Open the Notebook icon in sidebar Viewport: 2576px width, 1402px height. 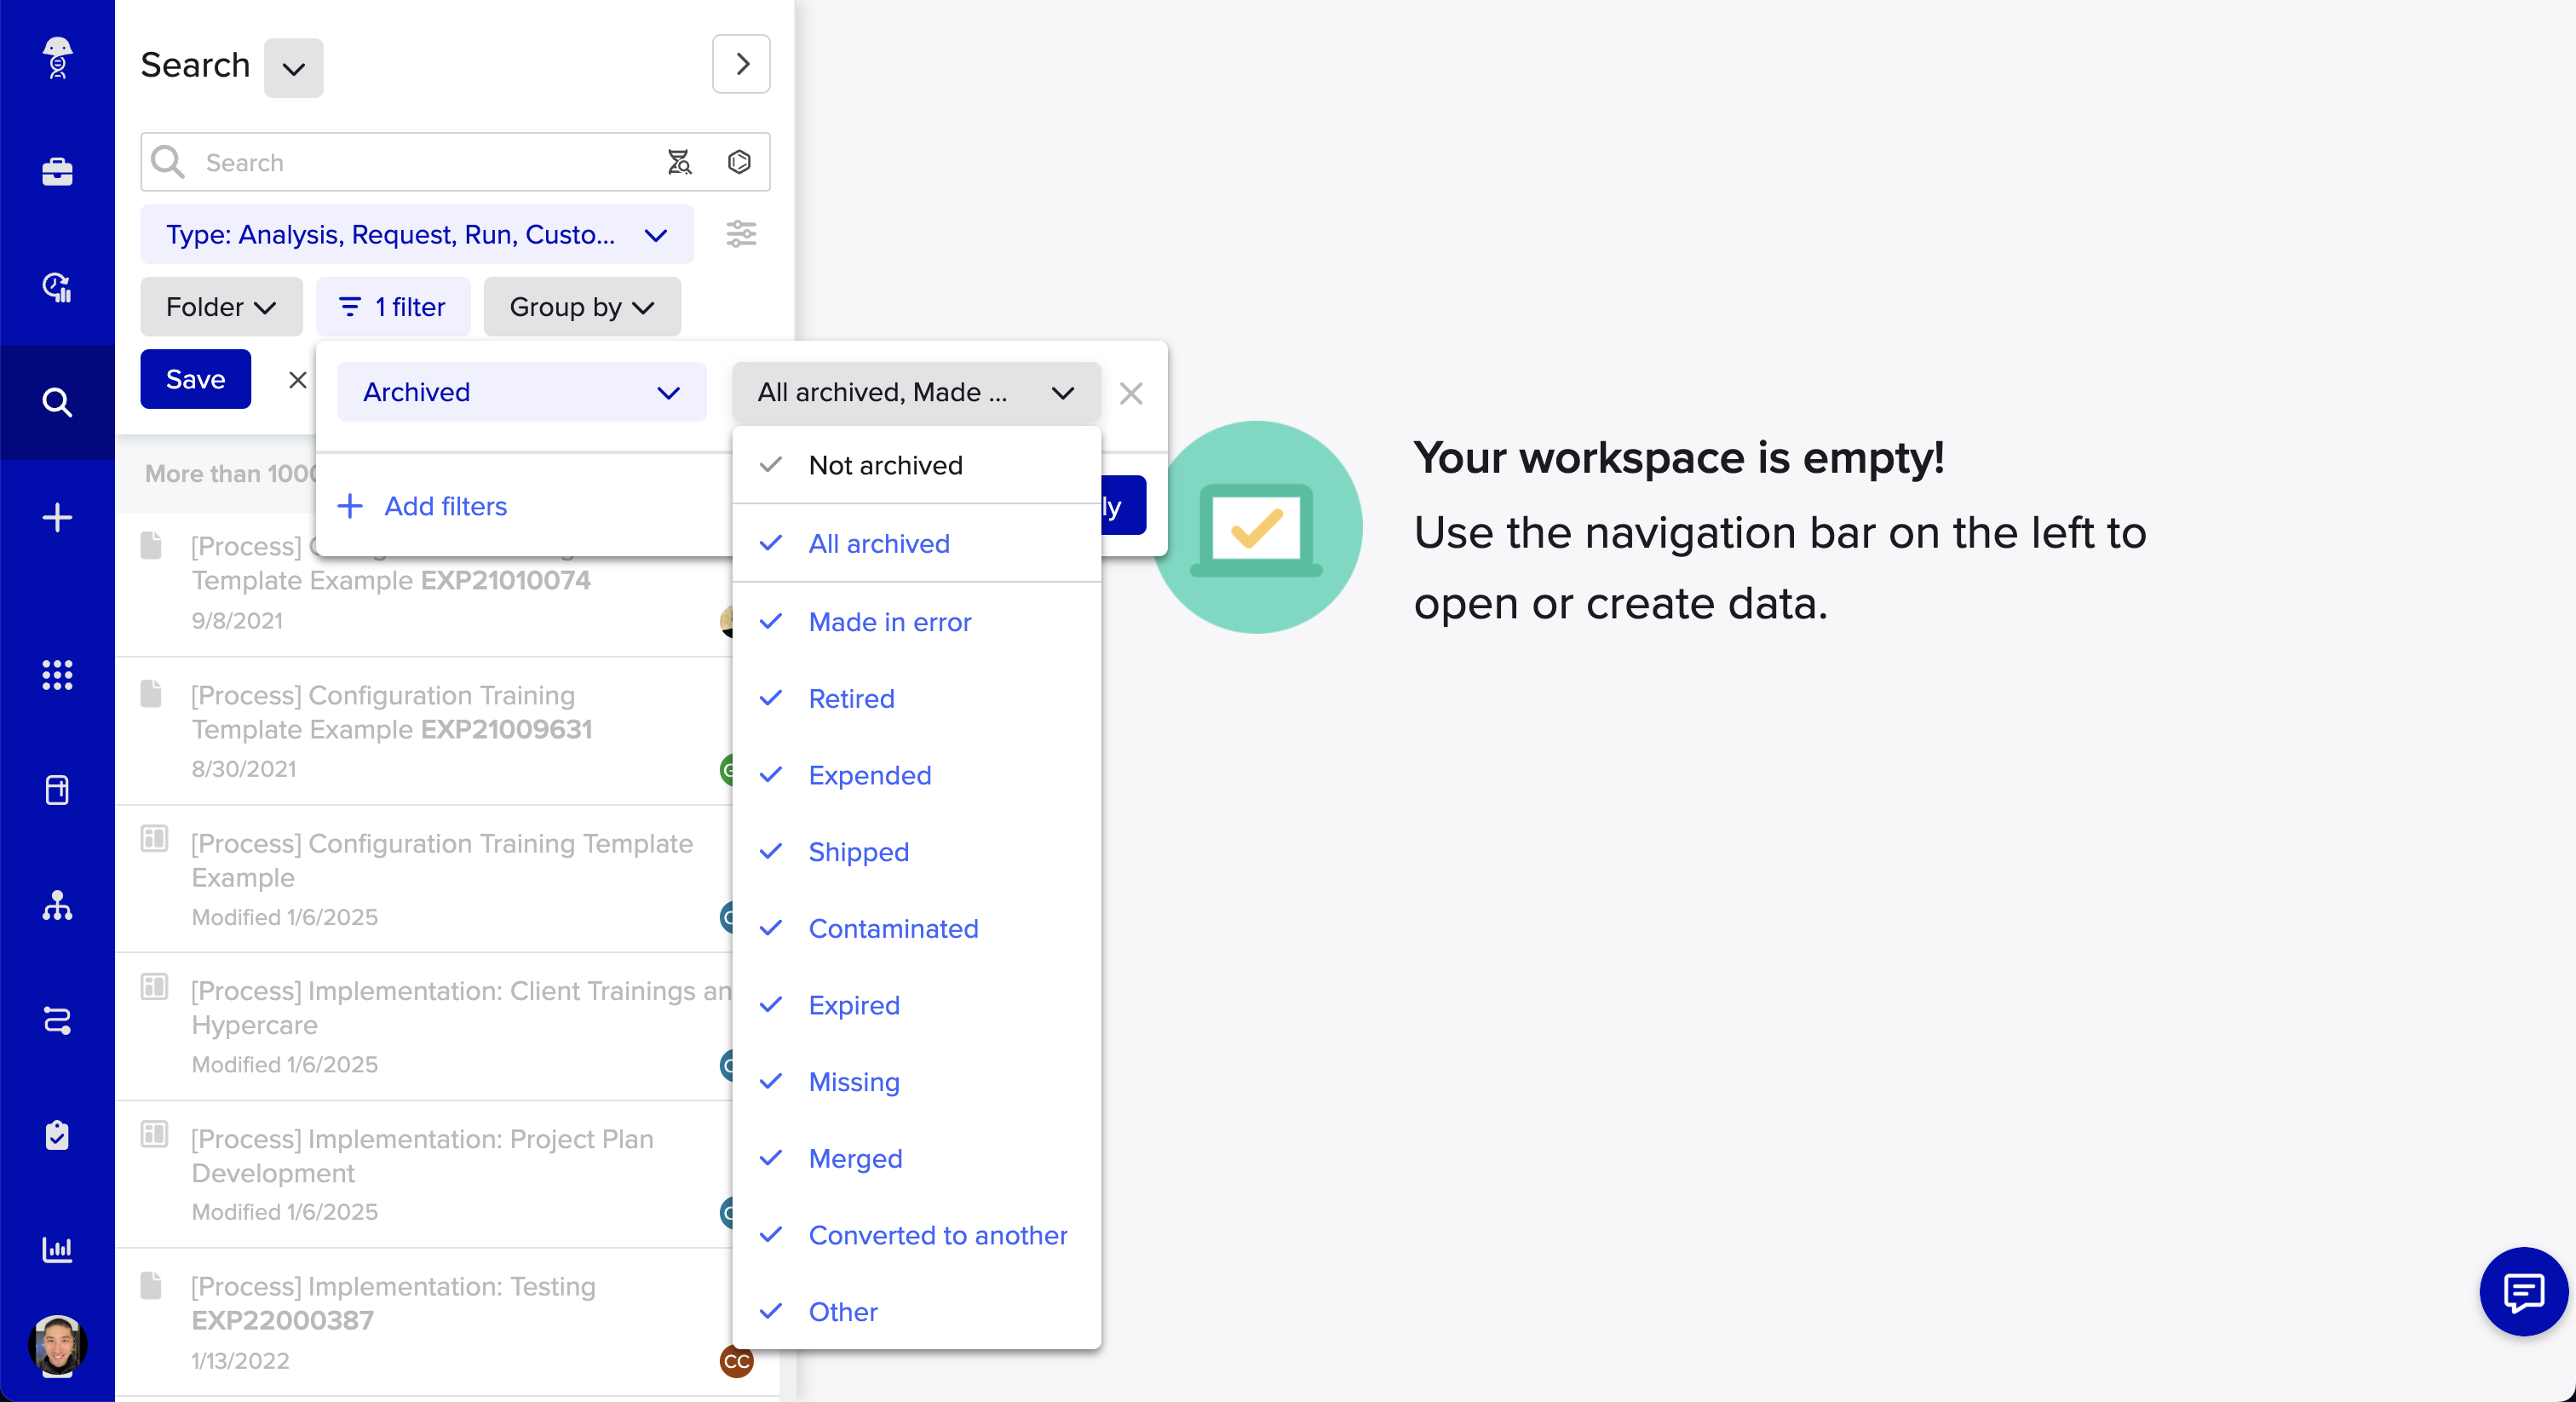point(57,790)
